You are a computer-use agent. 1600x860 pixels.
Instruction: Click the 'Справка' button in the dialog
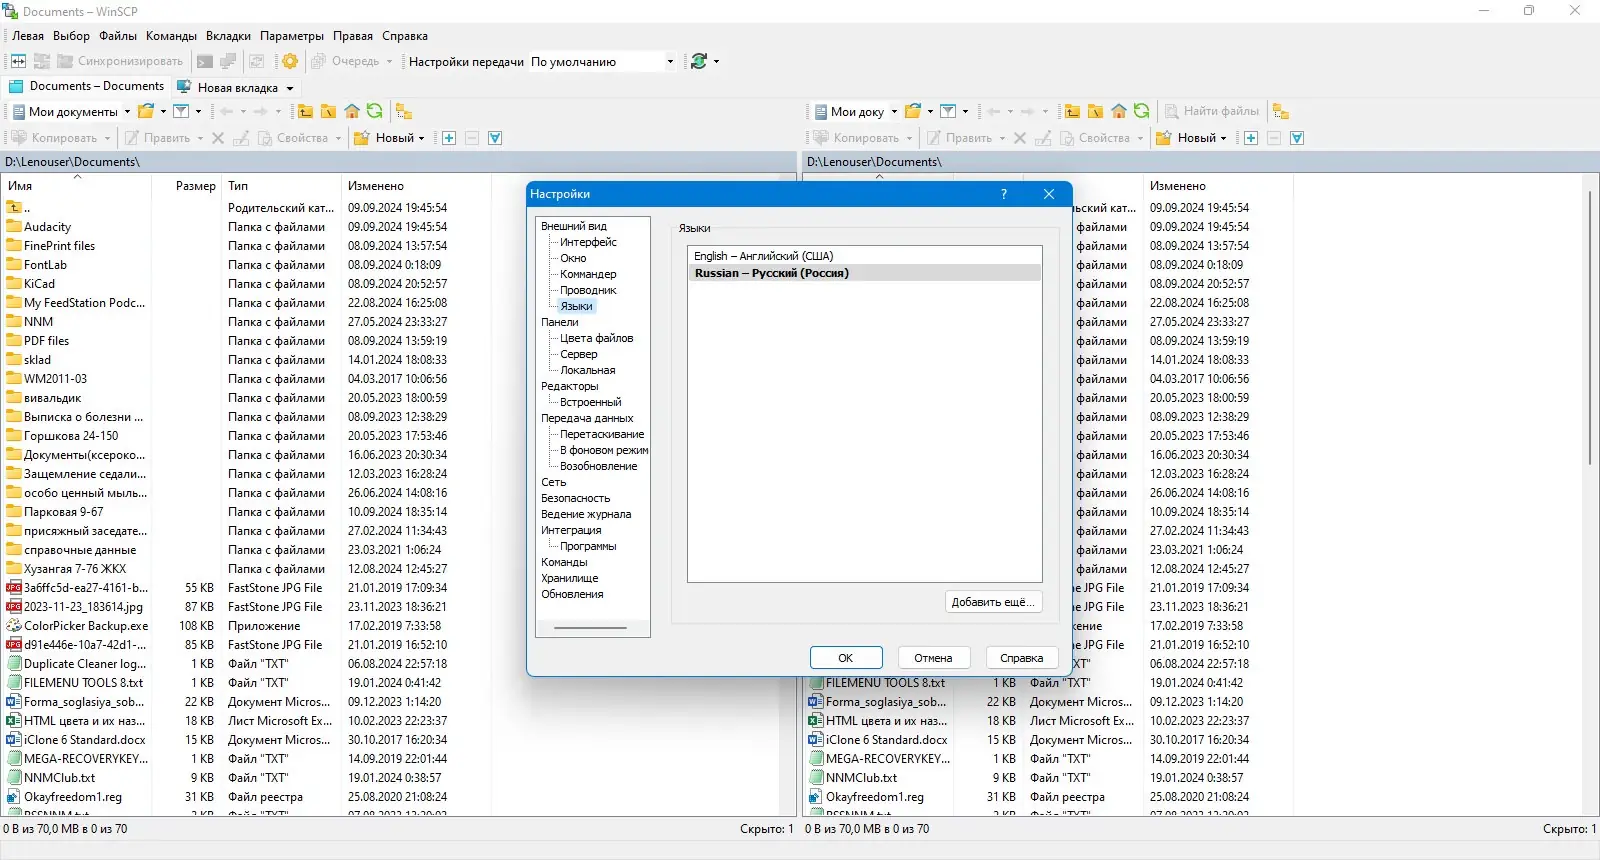point(1021,658)
